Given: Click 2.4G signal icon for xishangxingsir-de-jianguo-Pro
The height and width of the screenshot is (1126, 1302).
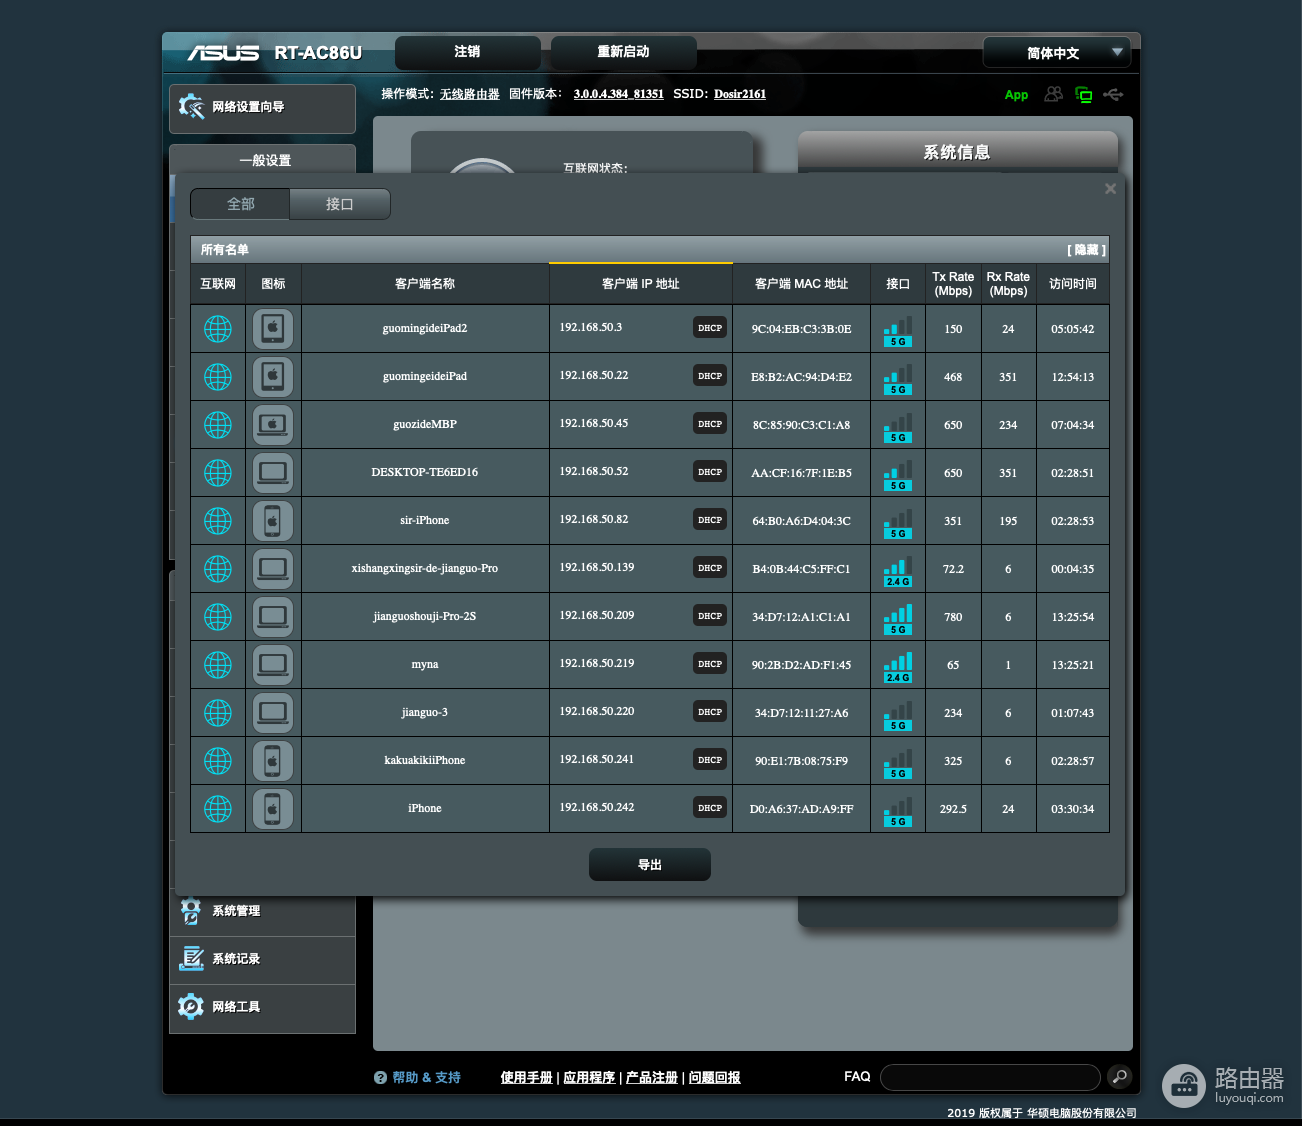Looking at the screenshot, I should [x=898, y=572].
